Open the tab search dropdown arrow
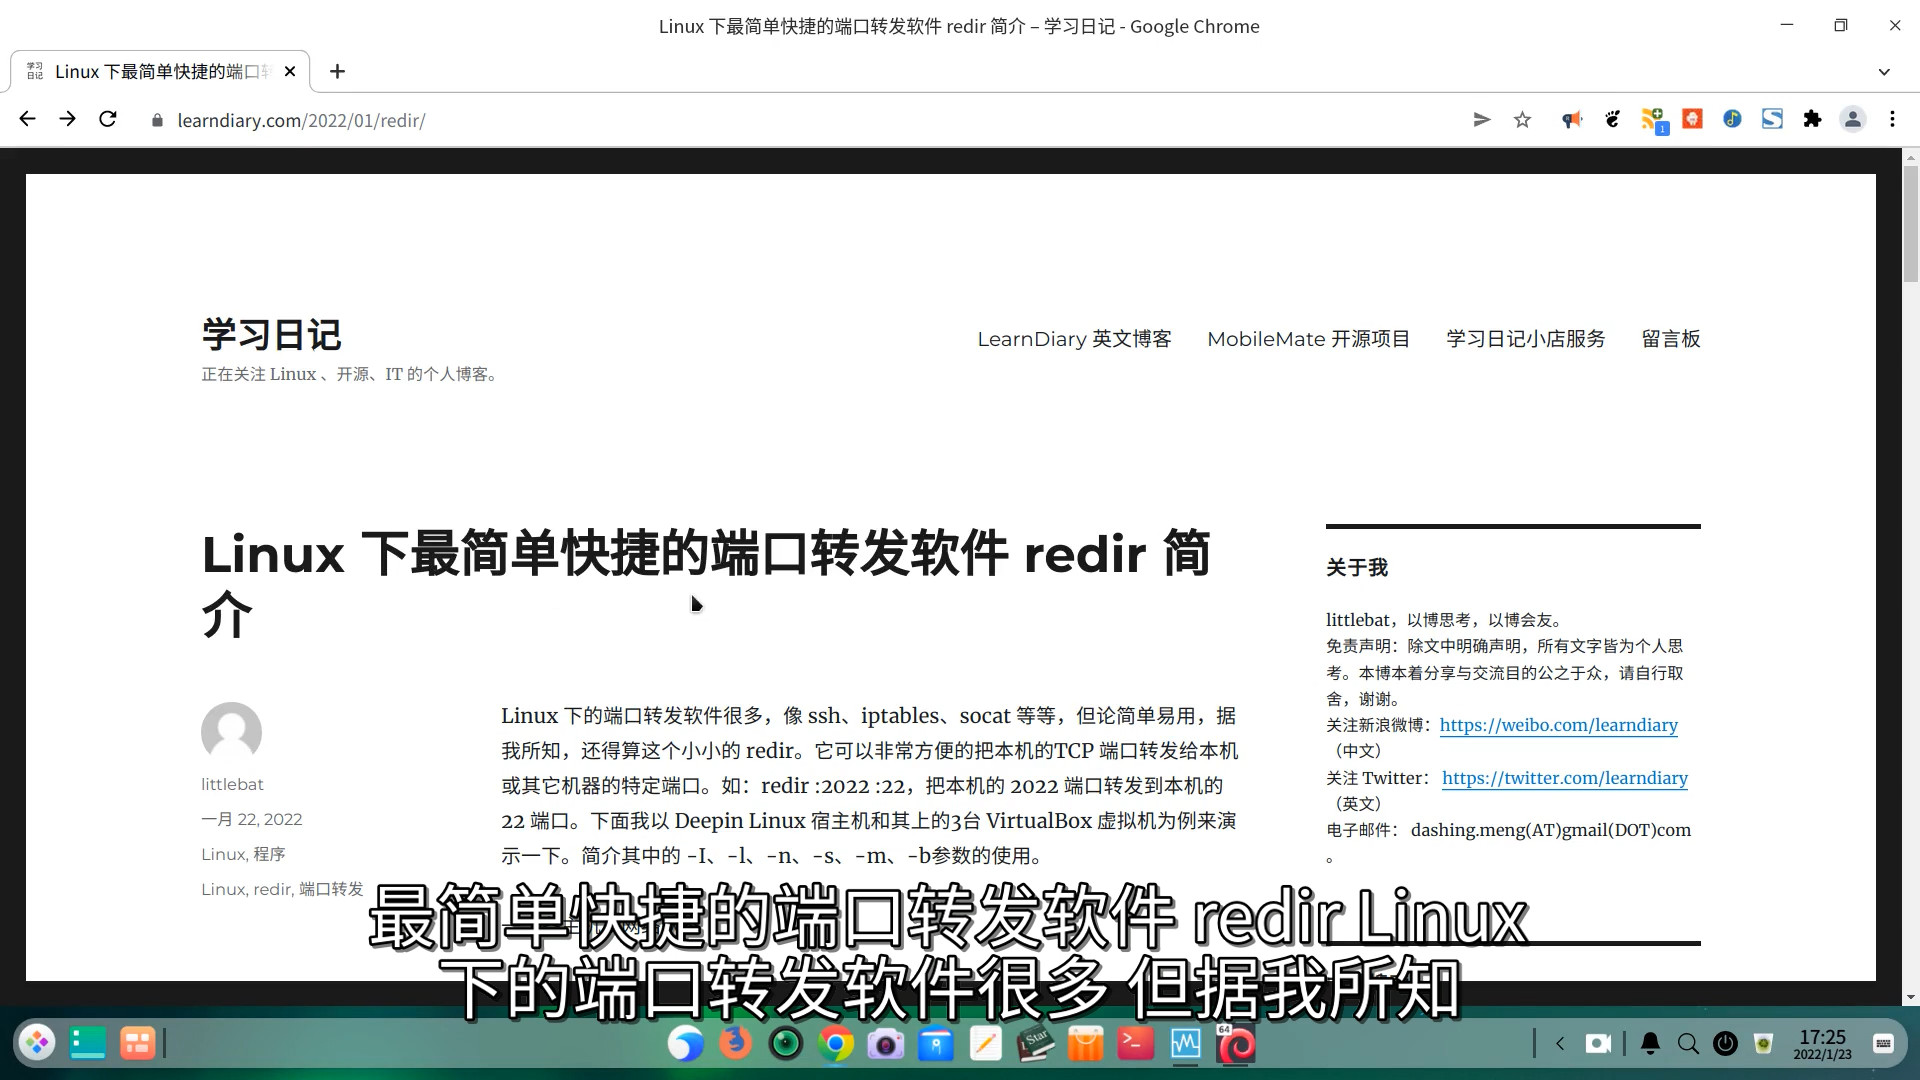Screen dimensions: 1920x1080 coord(1884,71)
